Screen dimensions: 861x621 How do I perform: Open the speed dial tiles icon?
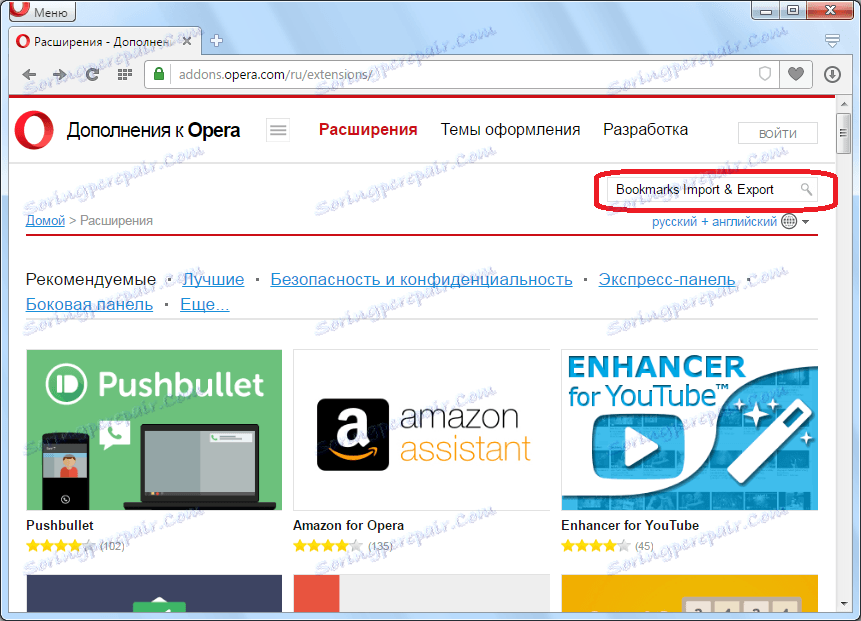click(x=123, y=74)
